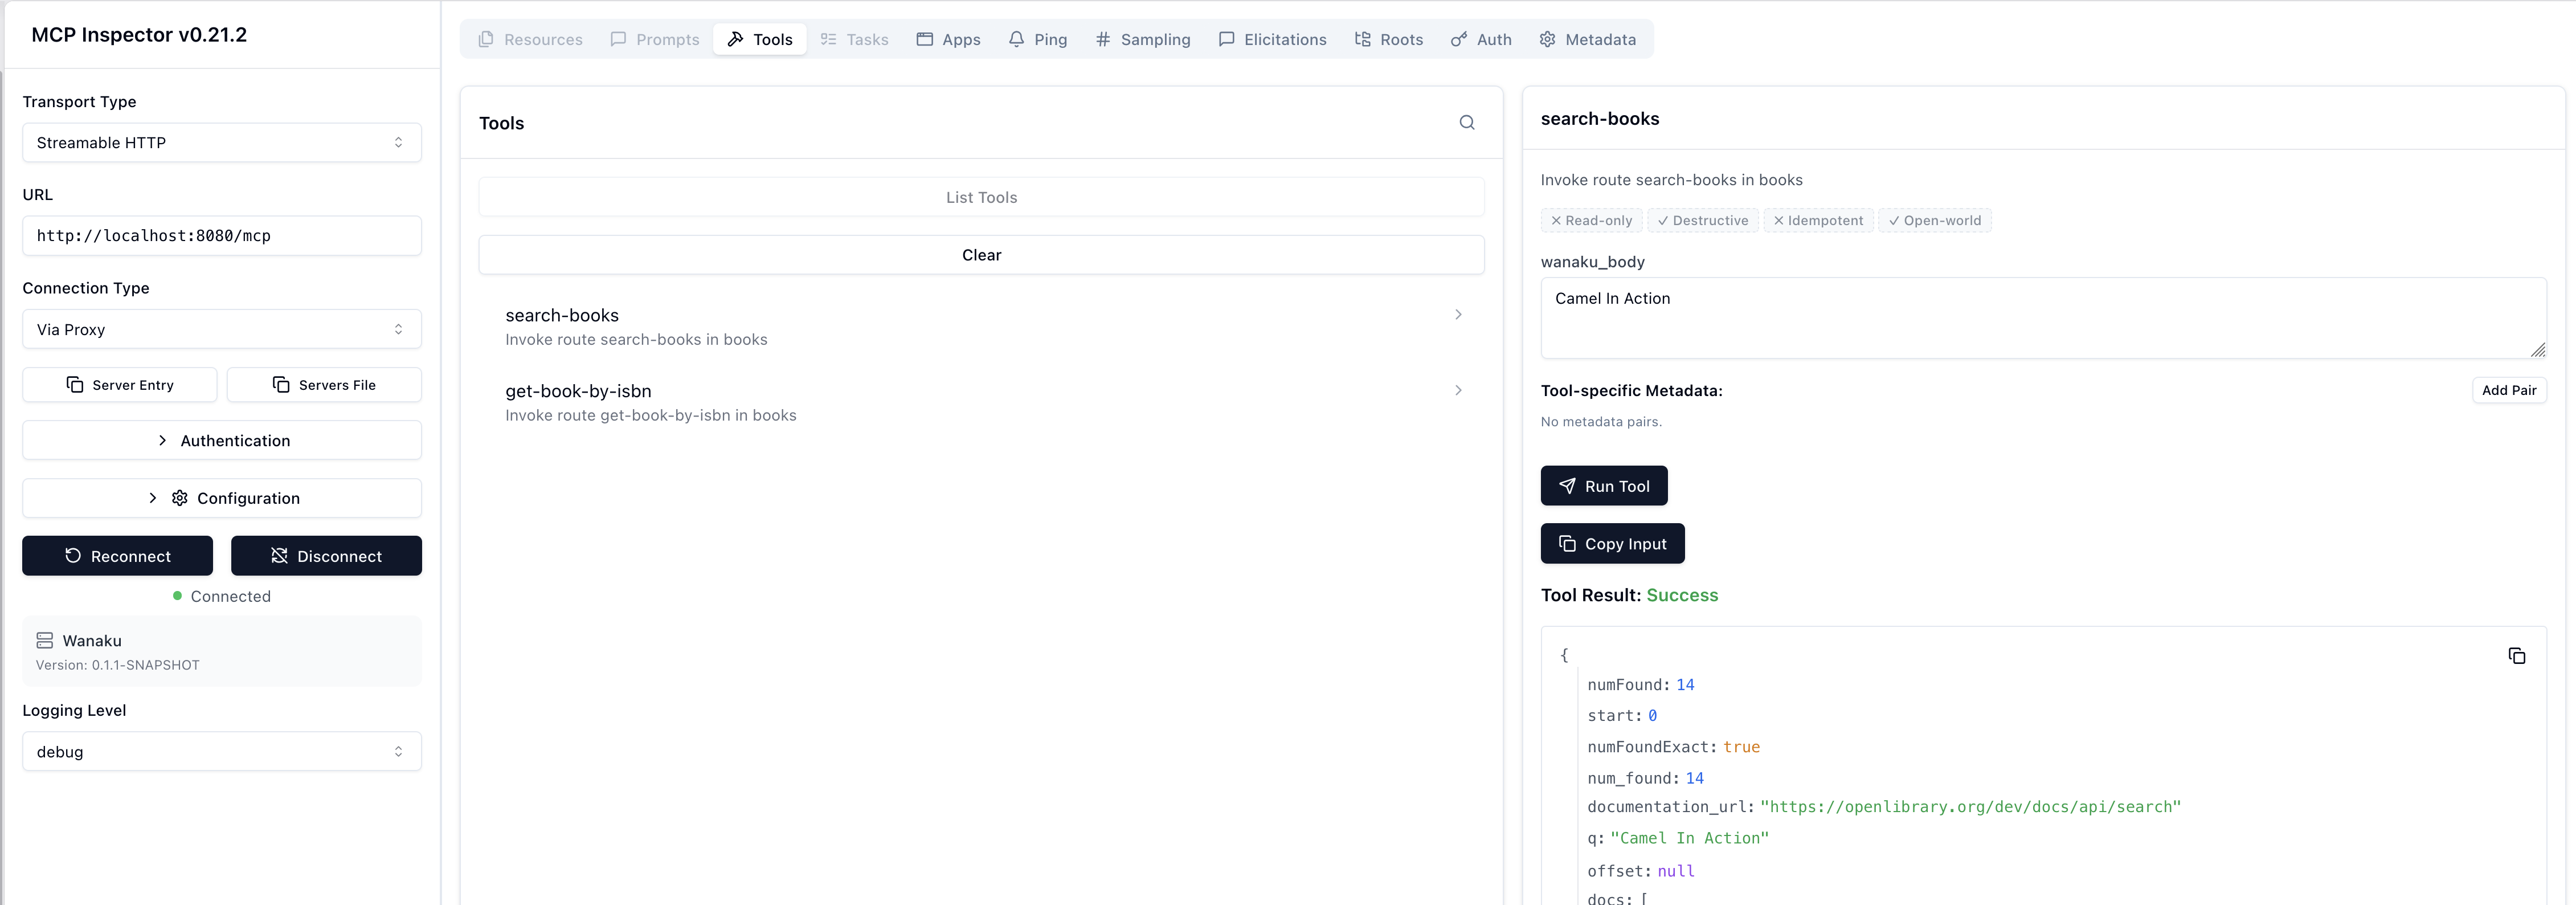Viewport: 2576px width, 905px height.
Task: Click the hammer icon of Tools tab
Action: [x=735, y=39]
